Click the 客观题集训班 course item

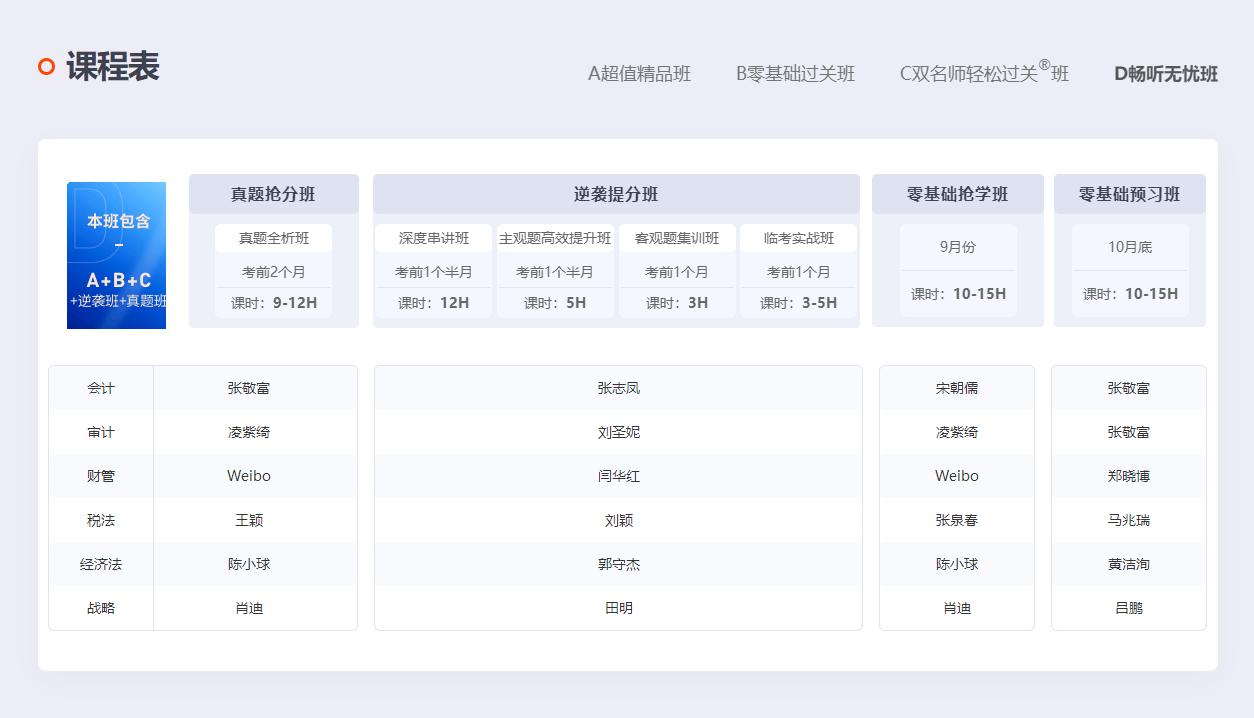[x=676, y=238]
